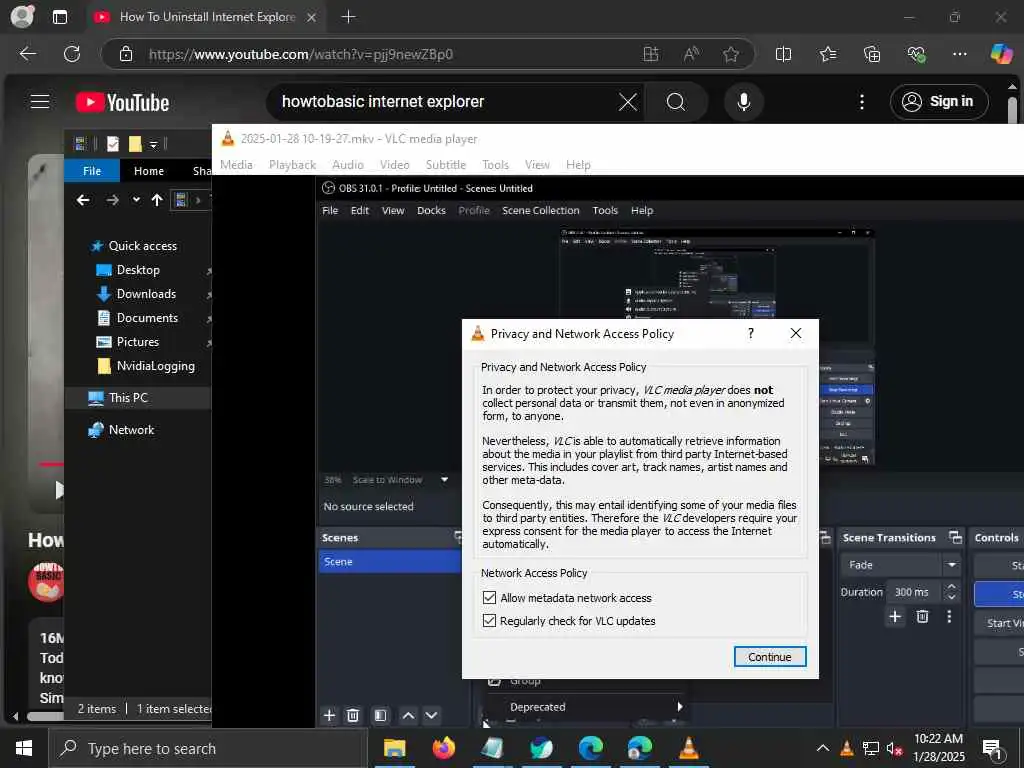
Task: Click trash icon under OBS Scenes list
Action: point(353,715)
